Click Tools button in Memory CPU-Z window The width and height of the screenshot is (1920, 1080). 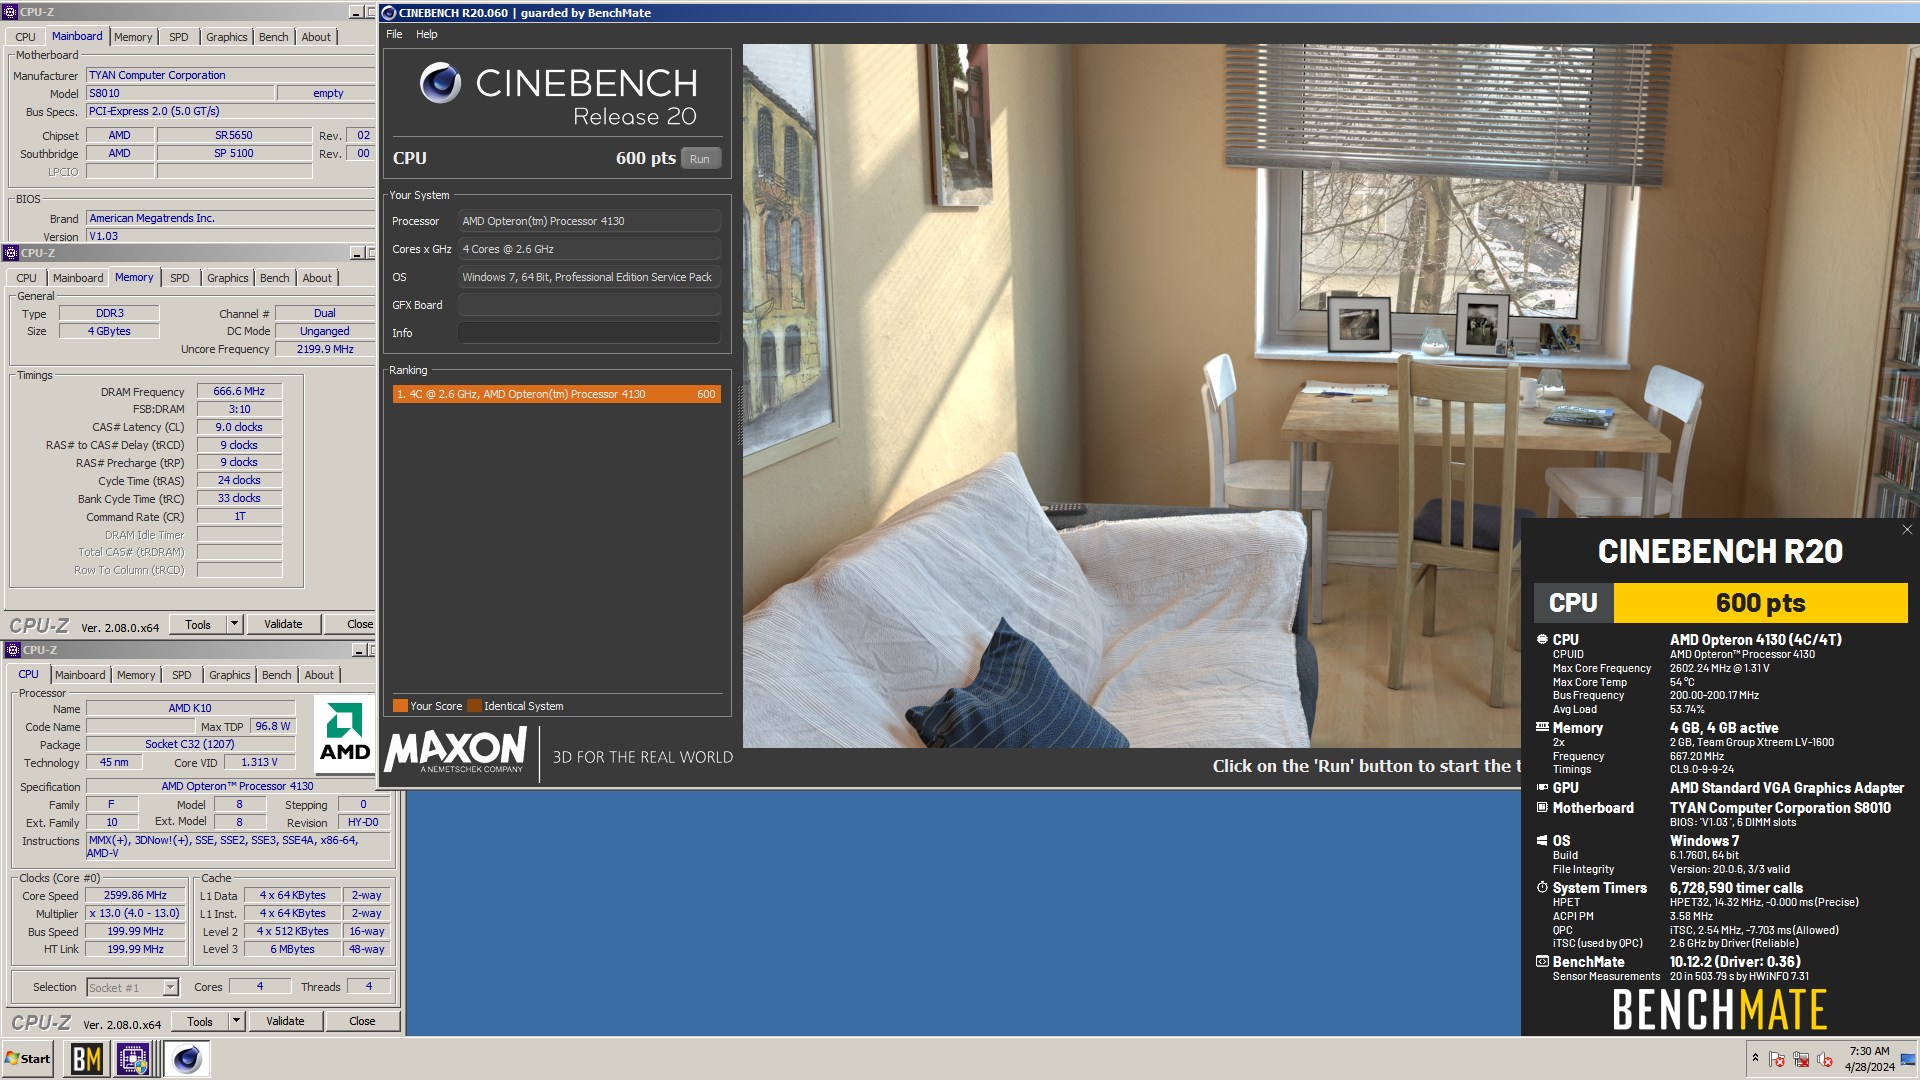click(x=198, y=624)
